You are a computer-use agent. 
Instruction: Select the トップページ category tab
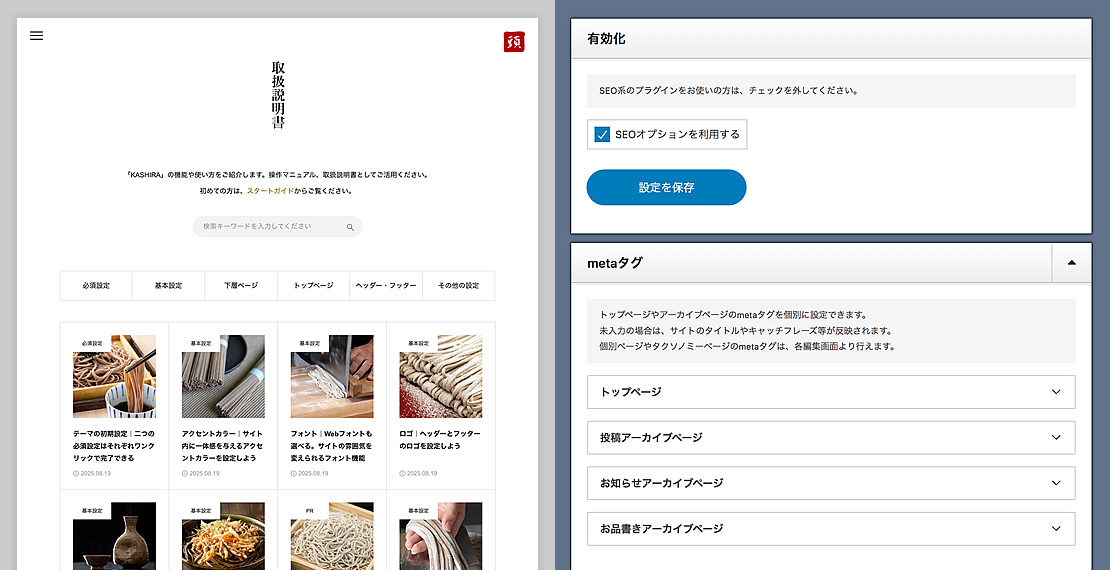[x=314, y=285]
